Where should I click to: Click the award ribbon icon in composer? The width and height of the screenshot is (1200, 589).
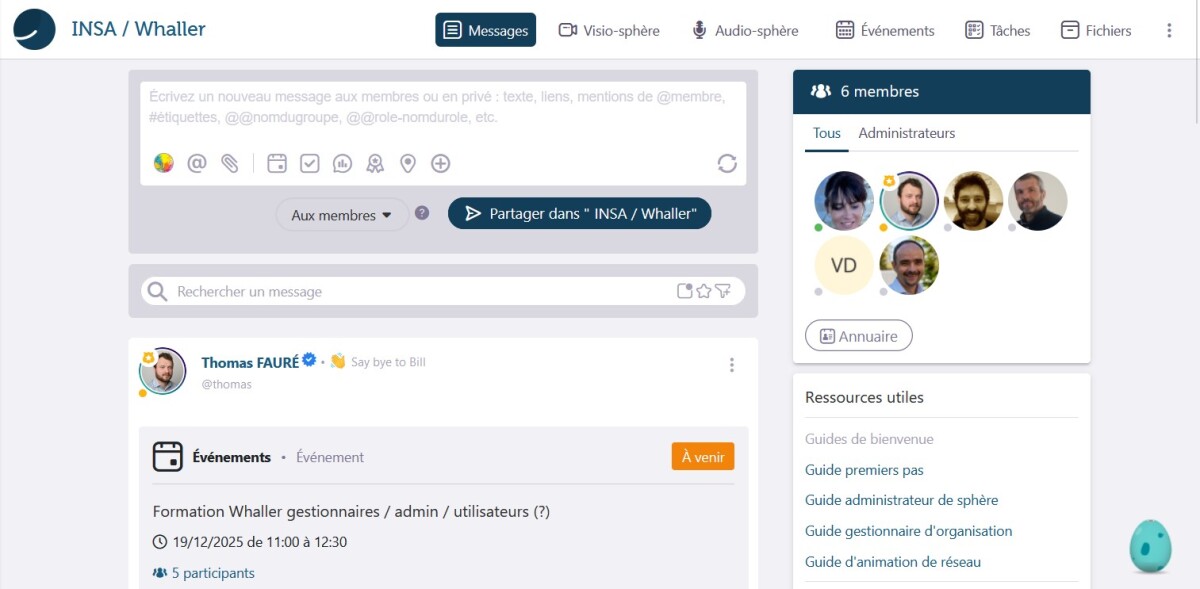click(x=375, y=163)
